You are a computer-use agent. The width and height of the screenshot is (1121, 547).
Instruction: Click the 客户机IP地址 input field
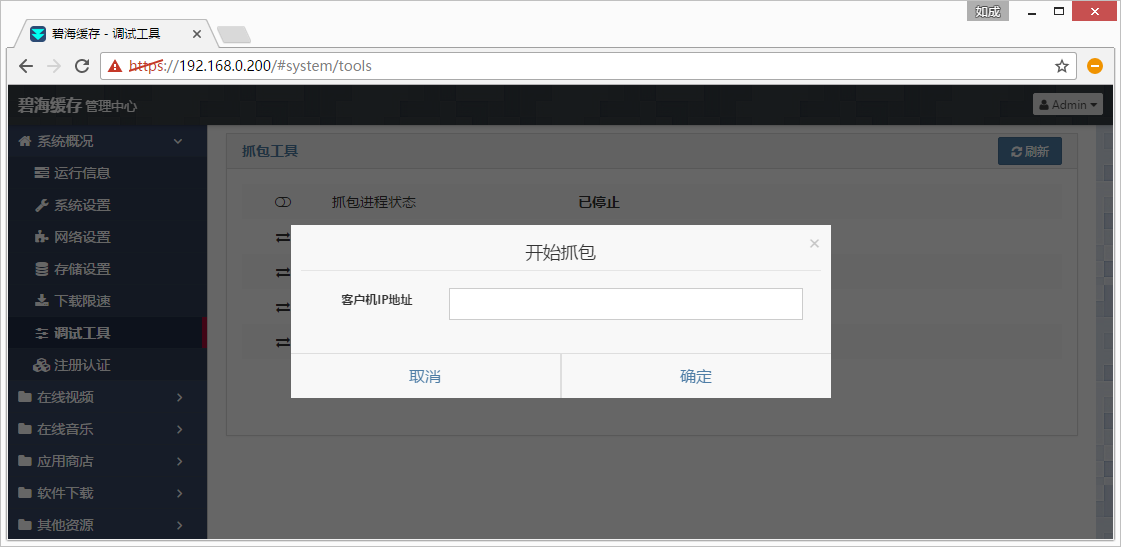625,304
